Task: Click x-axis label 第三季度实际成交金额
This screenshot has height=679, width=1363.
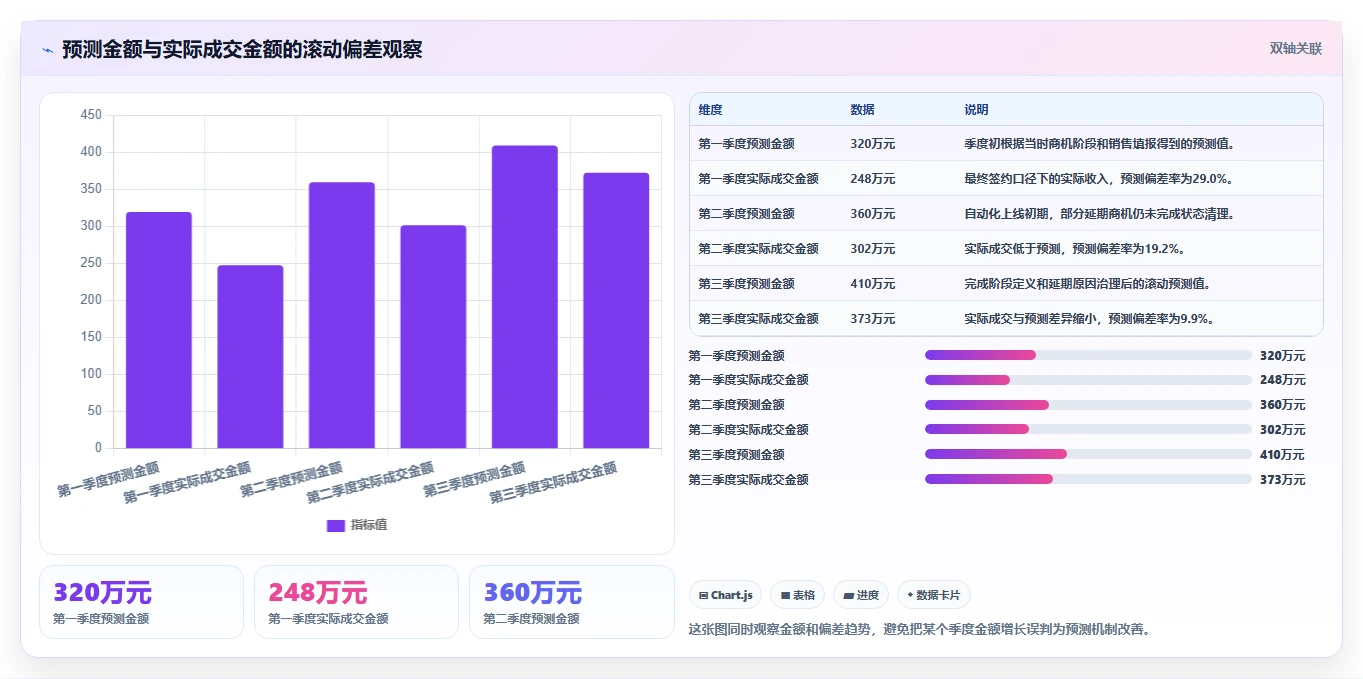Action: (554, 483)
